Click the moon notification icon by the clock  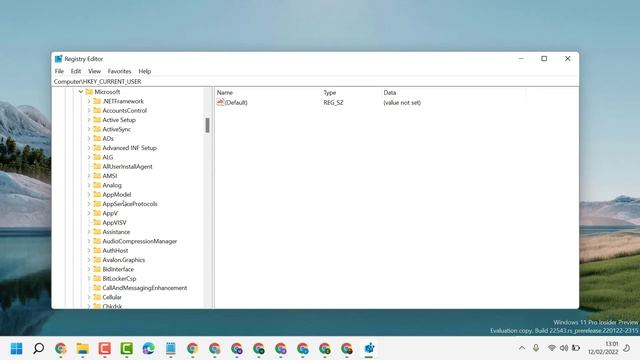pyautogui.click(x=627, y=348)
